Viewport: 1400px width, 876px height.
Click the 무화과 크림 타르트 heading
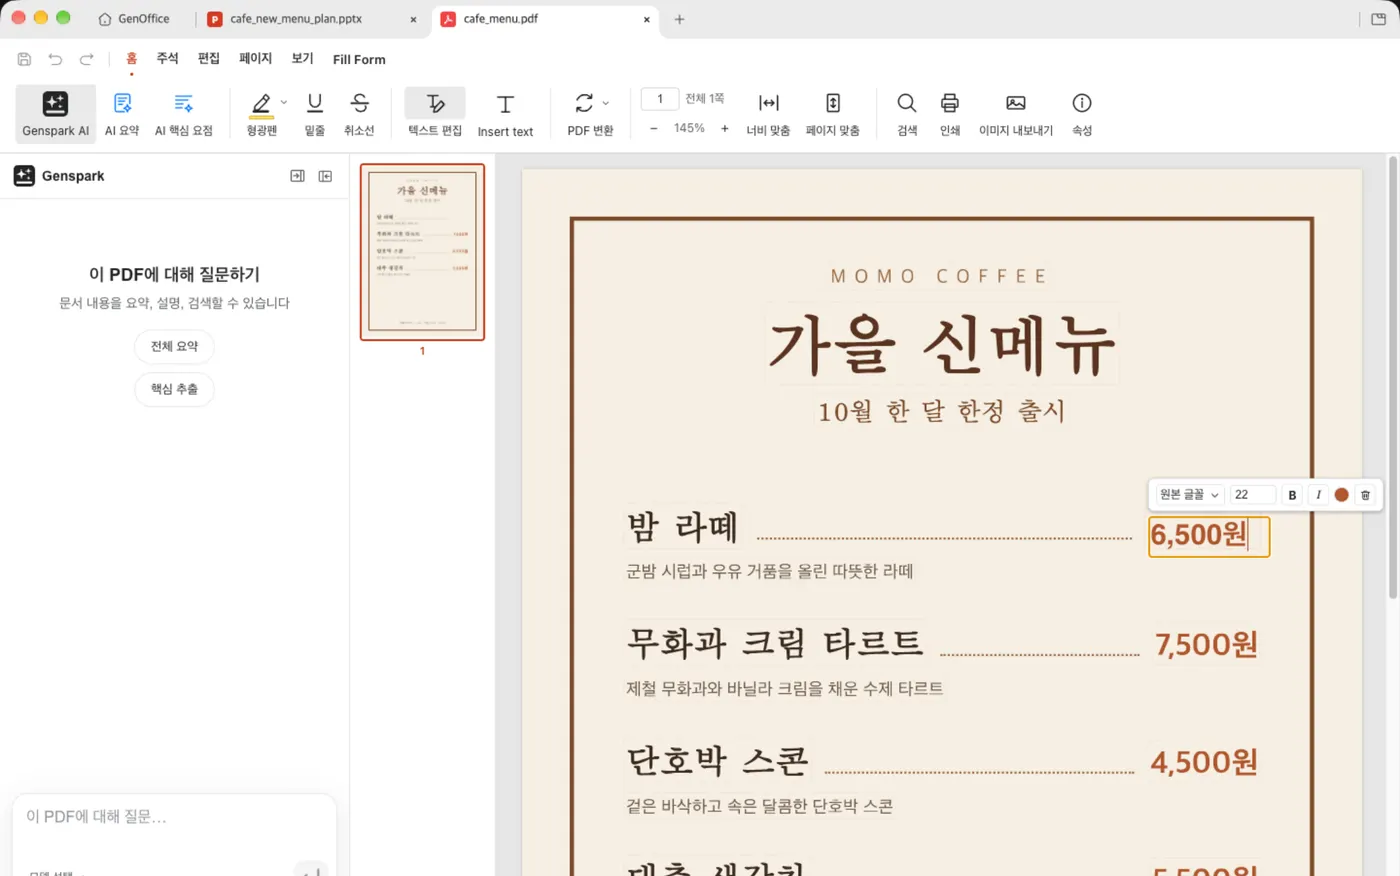775,643
